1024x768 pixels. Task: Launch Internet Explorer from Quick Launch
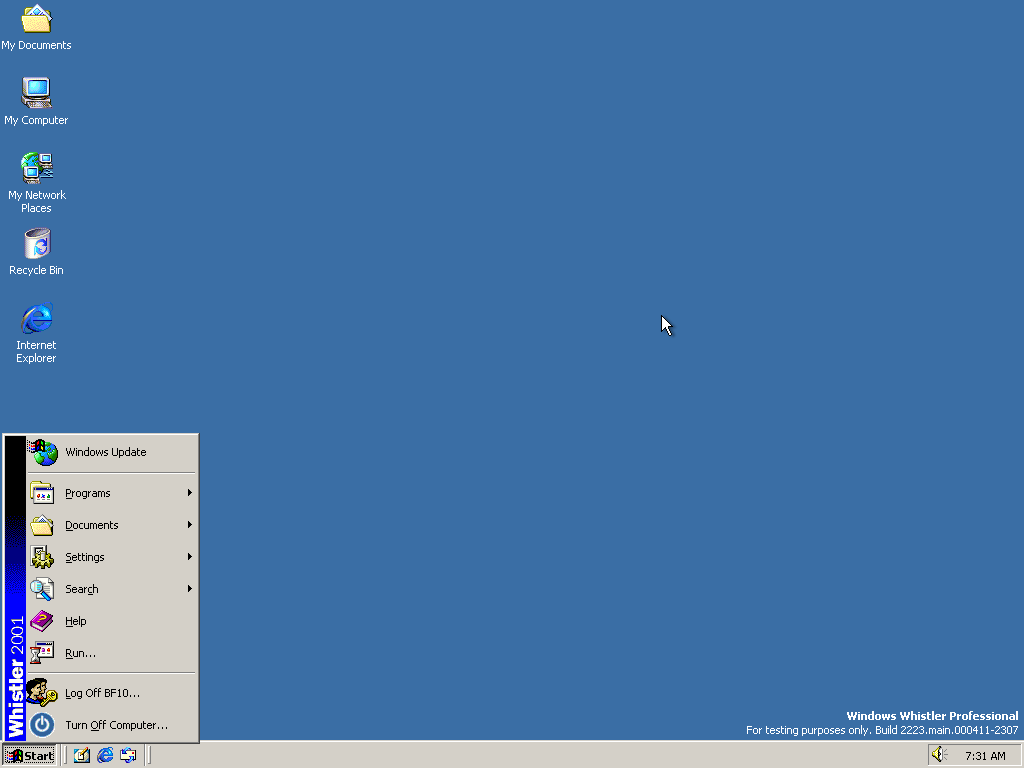[105, 756]
